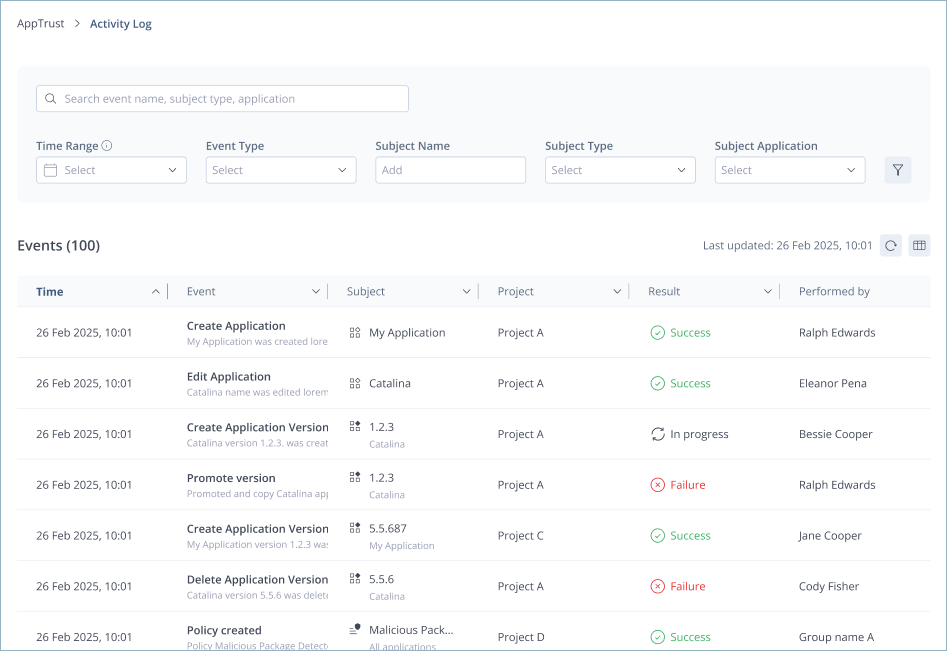
Task: Open the Subject Type dropdown
Action: (620, 170)
